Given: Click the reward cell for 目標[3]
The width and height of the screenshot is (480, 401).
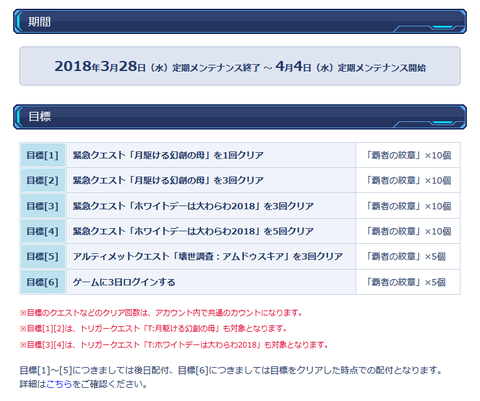Looking at the screenshot, I should tap(408, 206).
